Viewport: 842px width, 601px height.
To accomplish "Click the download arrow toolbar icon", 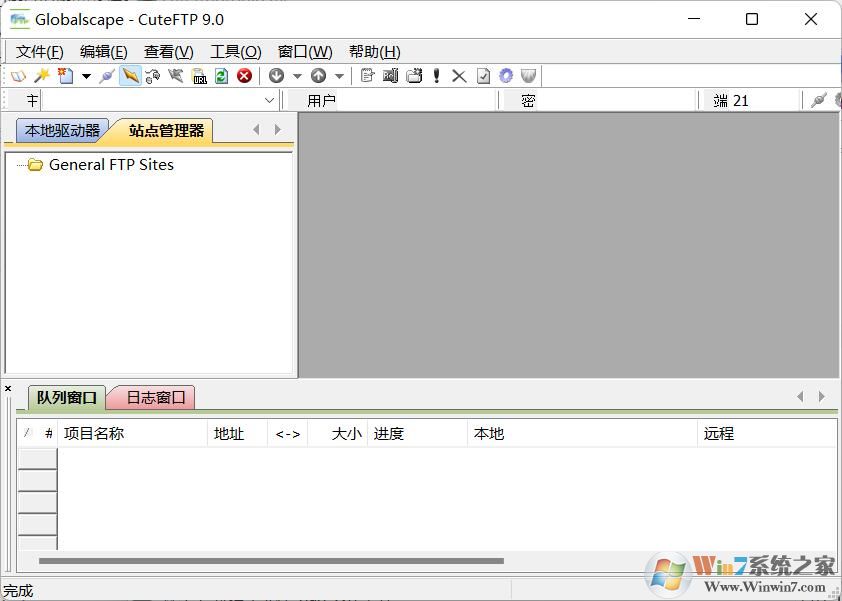I will coord(277,75).
